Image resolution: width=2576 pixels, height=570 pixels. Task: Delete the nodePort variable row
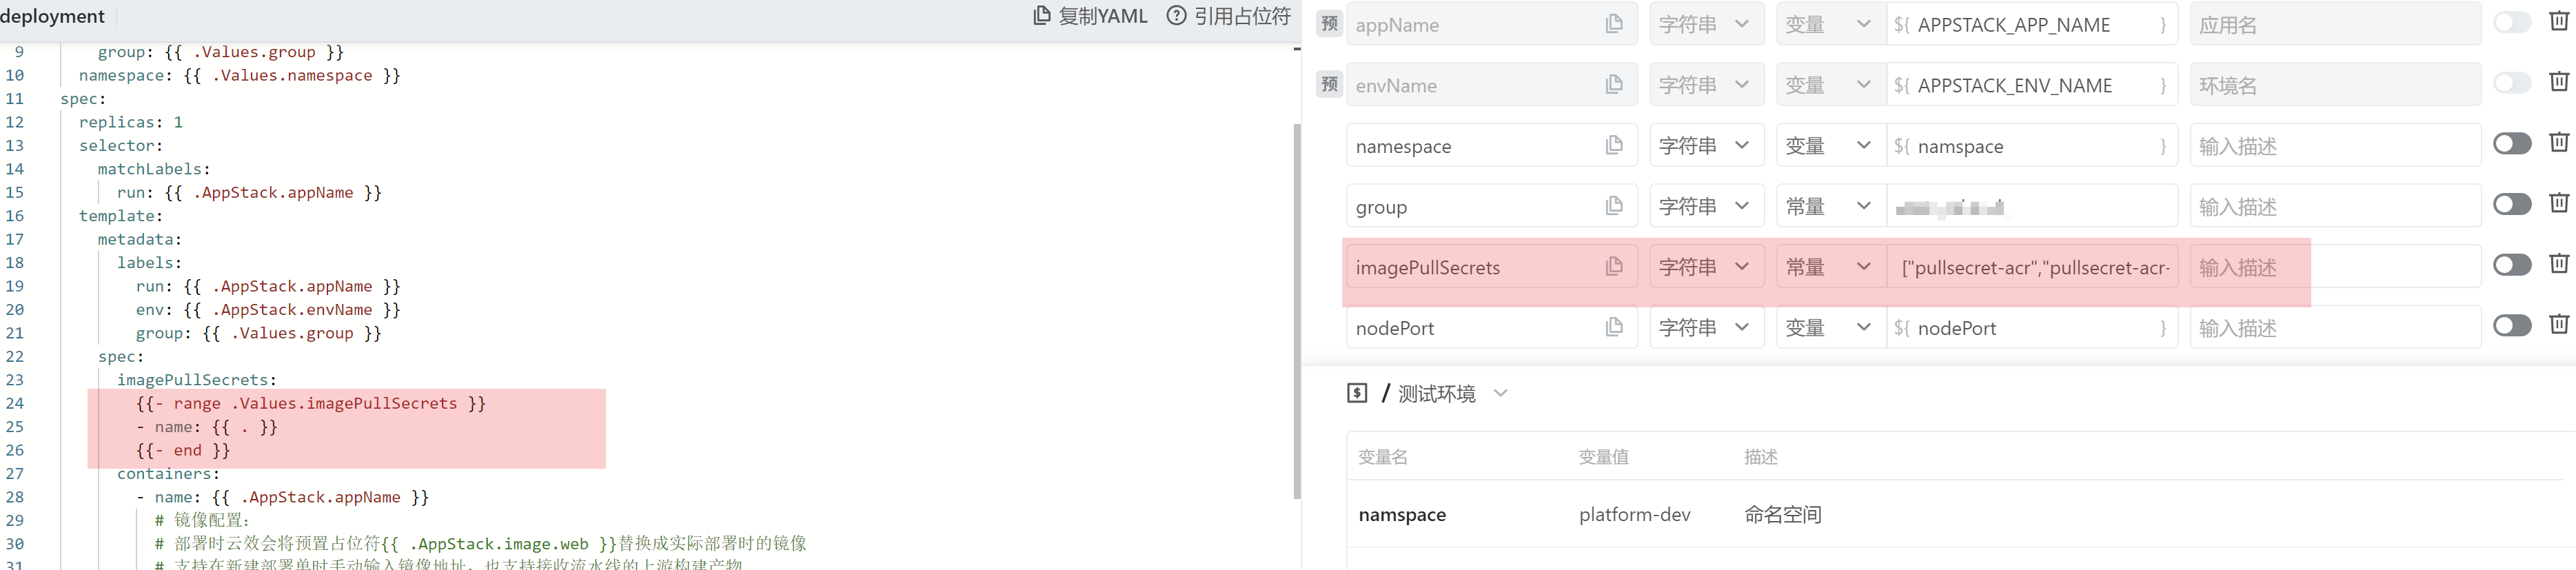tap(2558, 324)
